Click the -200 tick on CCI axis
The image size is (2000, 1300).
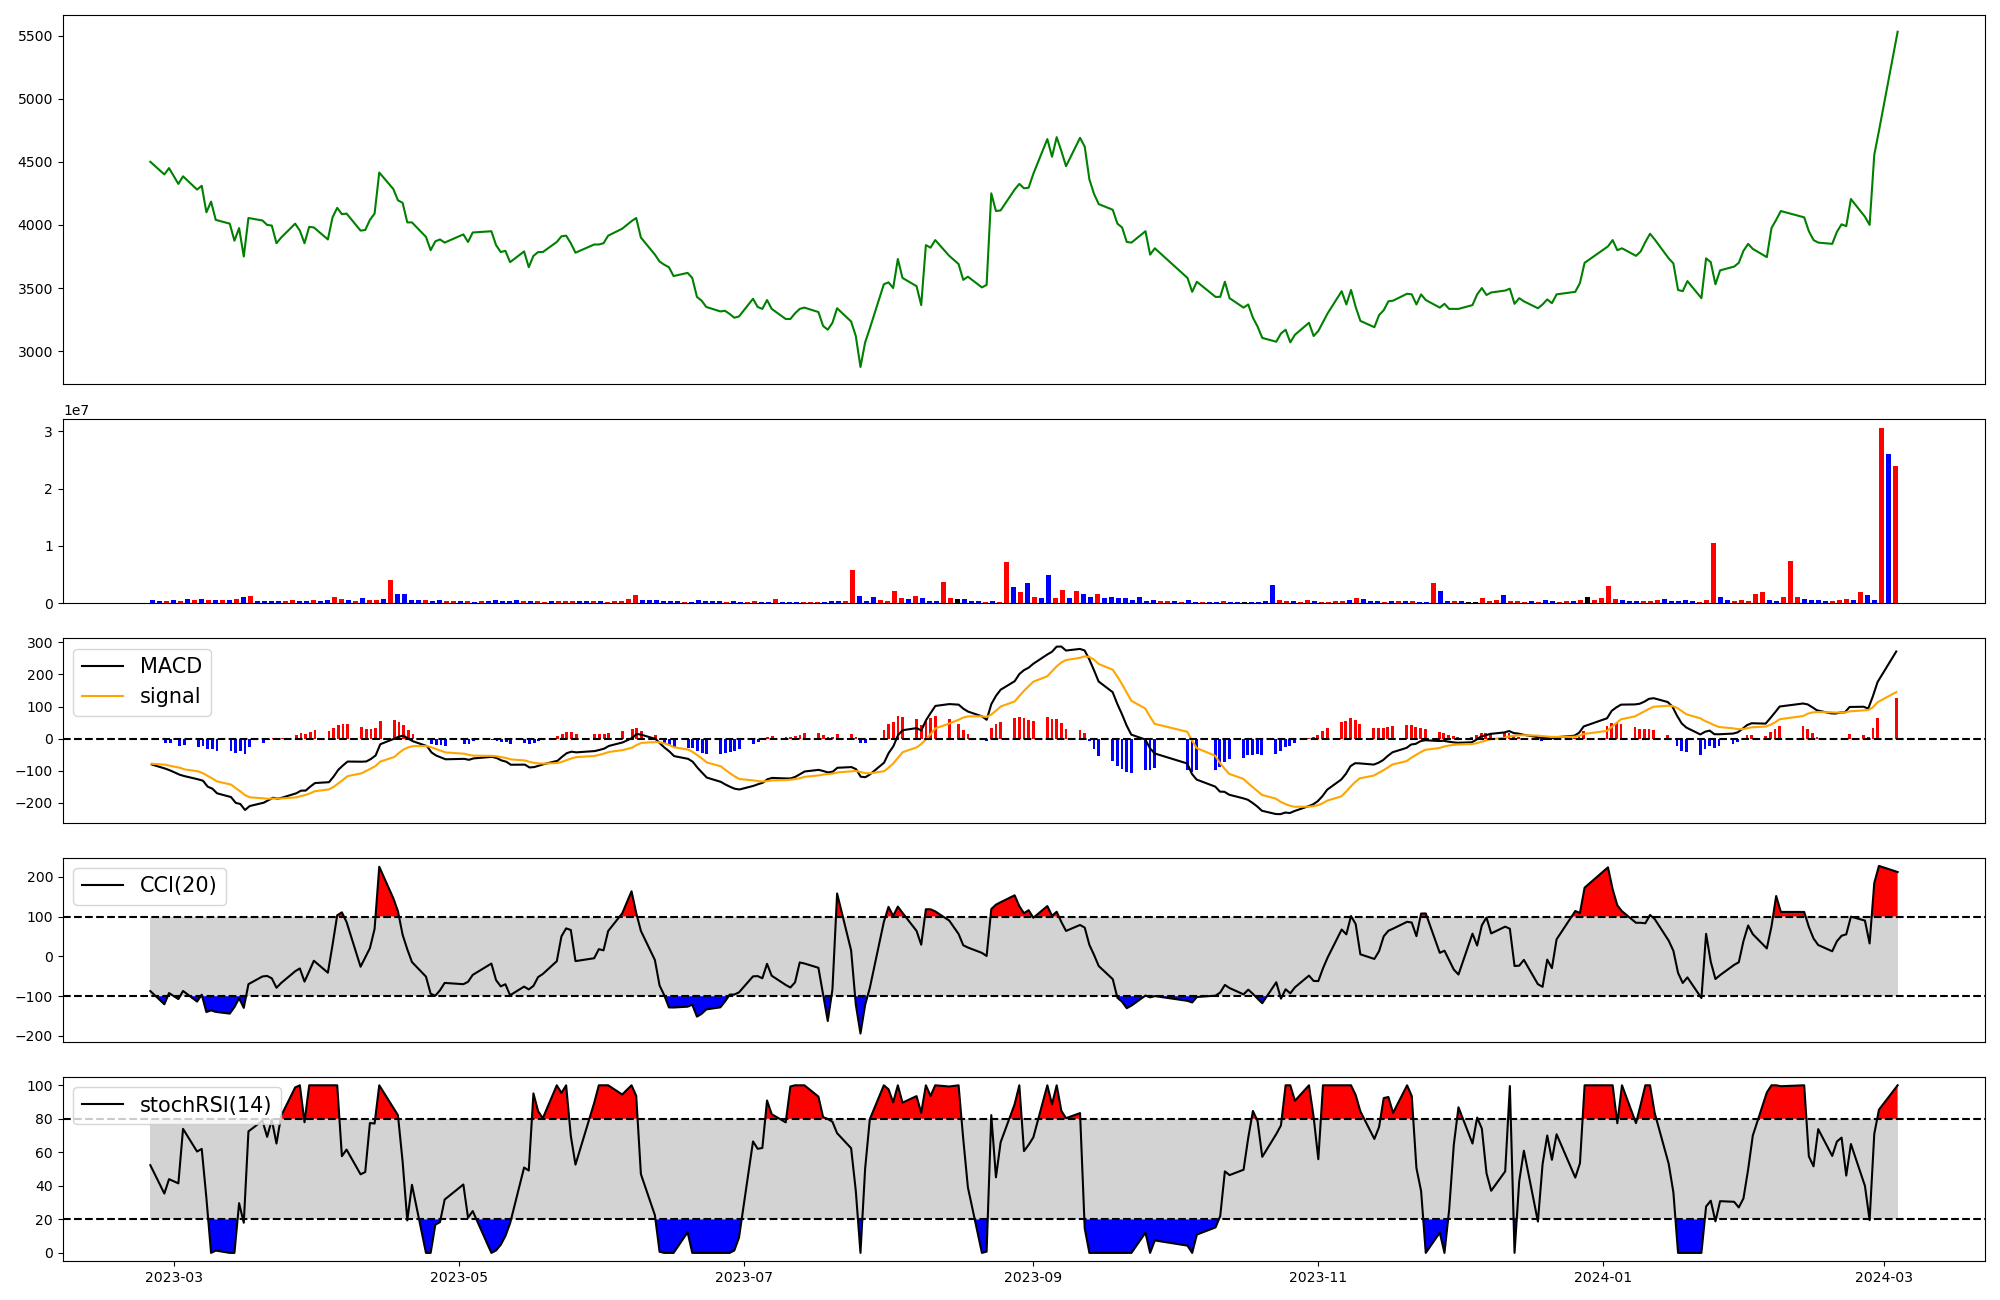pyautogui.click(x=35, y=1036)
